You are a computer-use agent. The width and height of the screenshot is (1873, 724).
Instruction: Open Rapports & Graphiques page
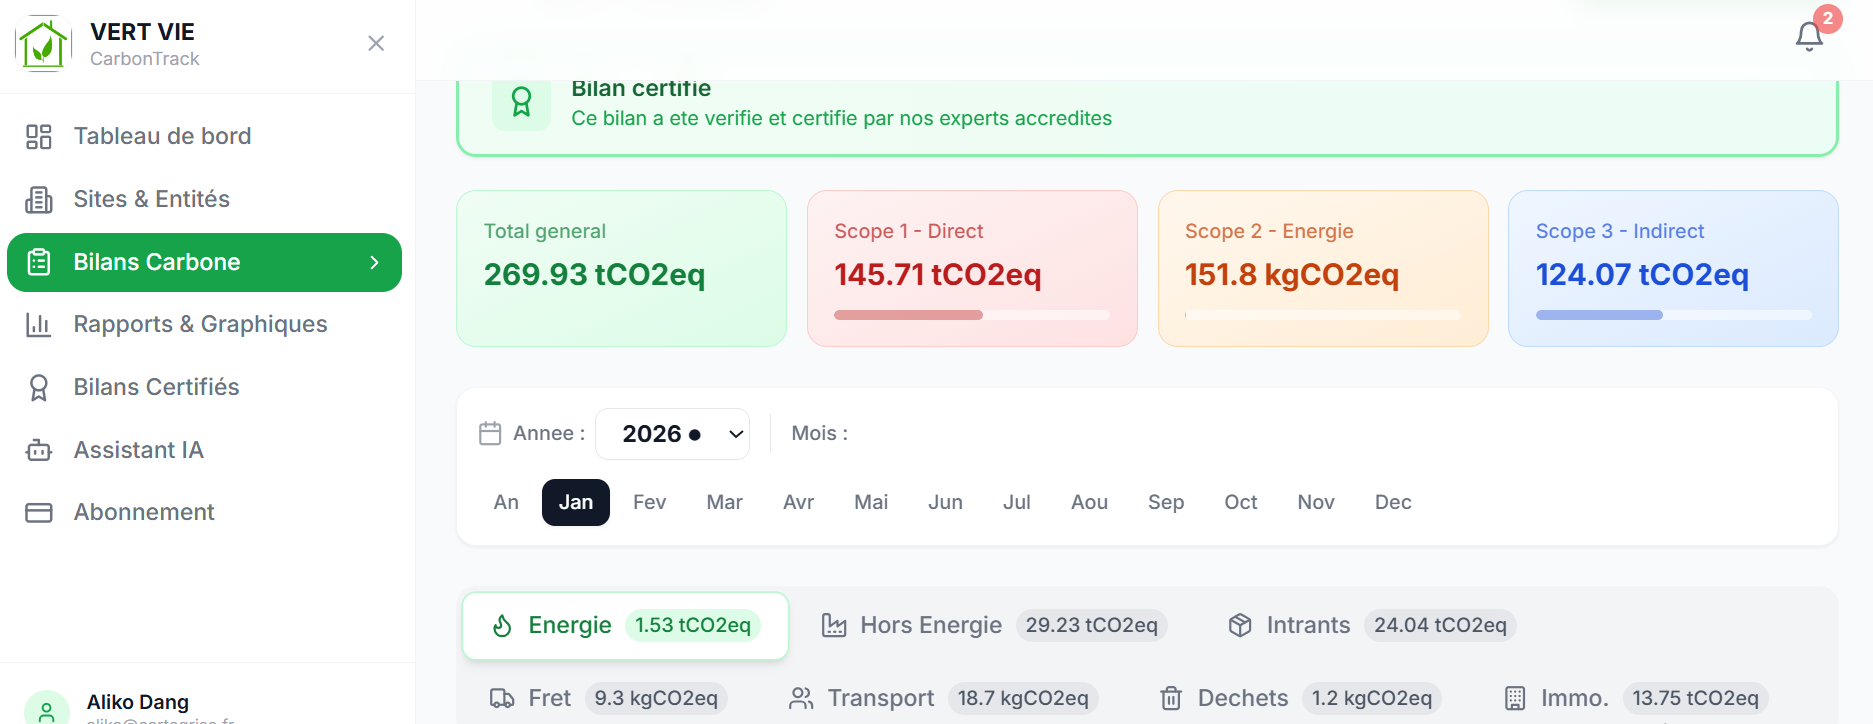pyautogui.click(x=204, y=324)
